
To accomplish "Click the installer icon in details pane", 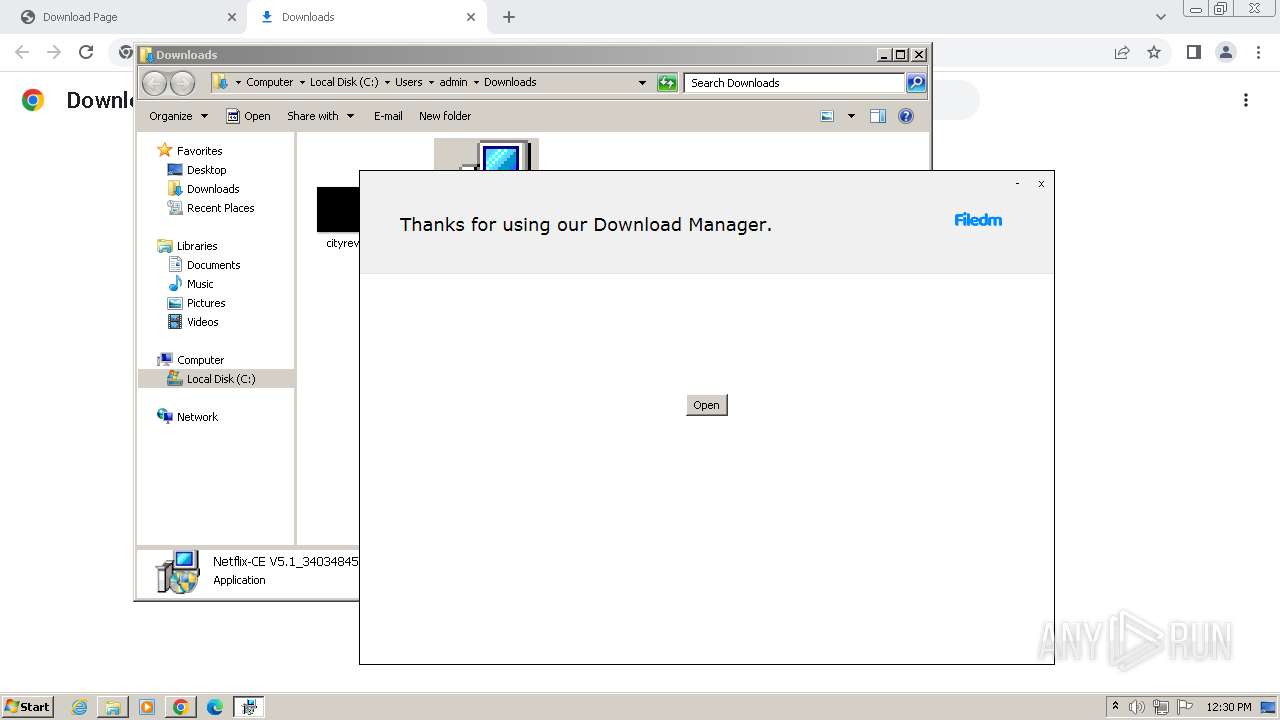I will [x=178, y=571].
